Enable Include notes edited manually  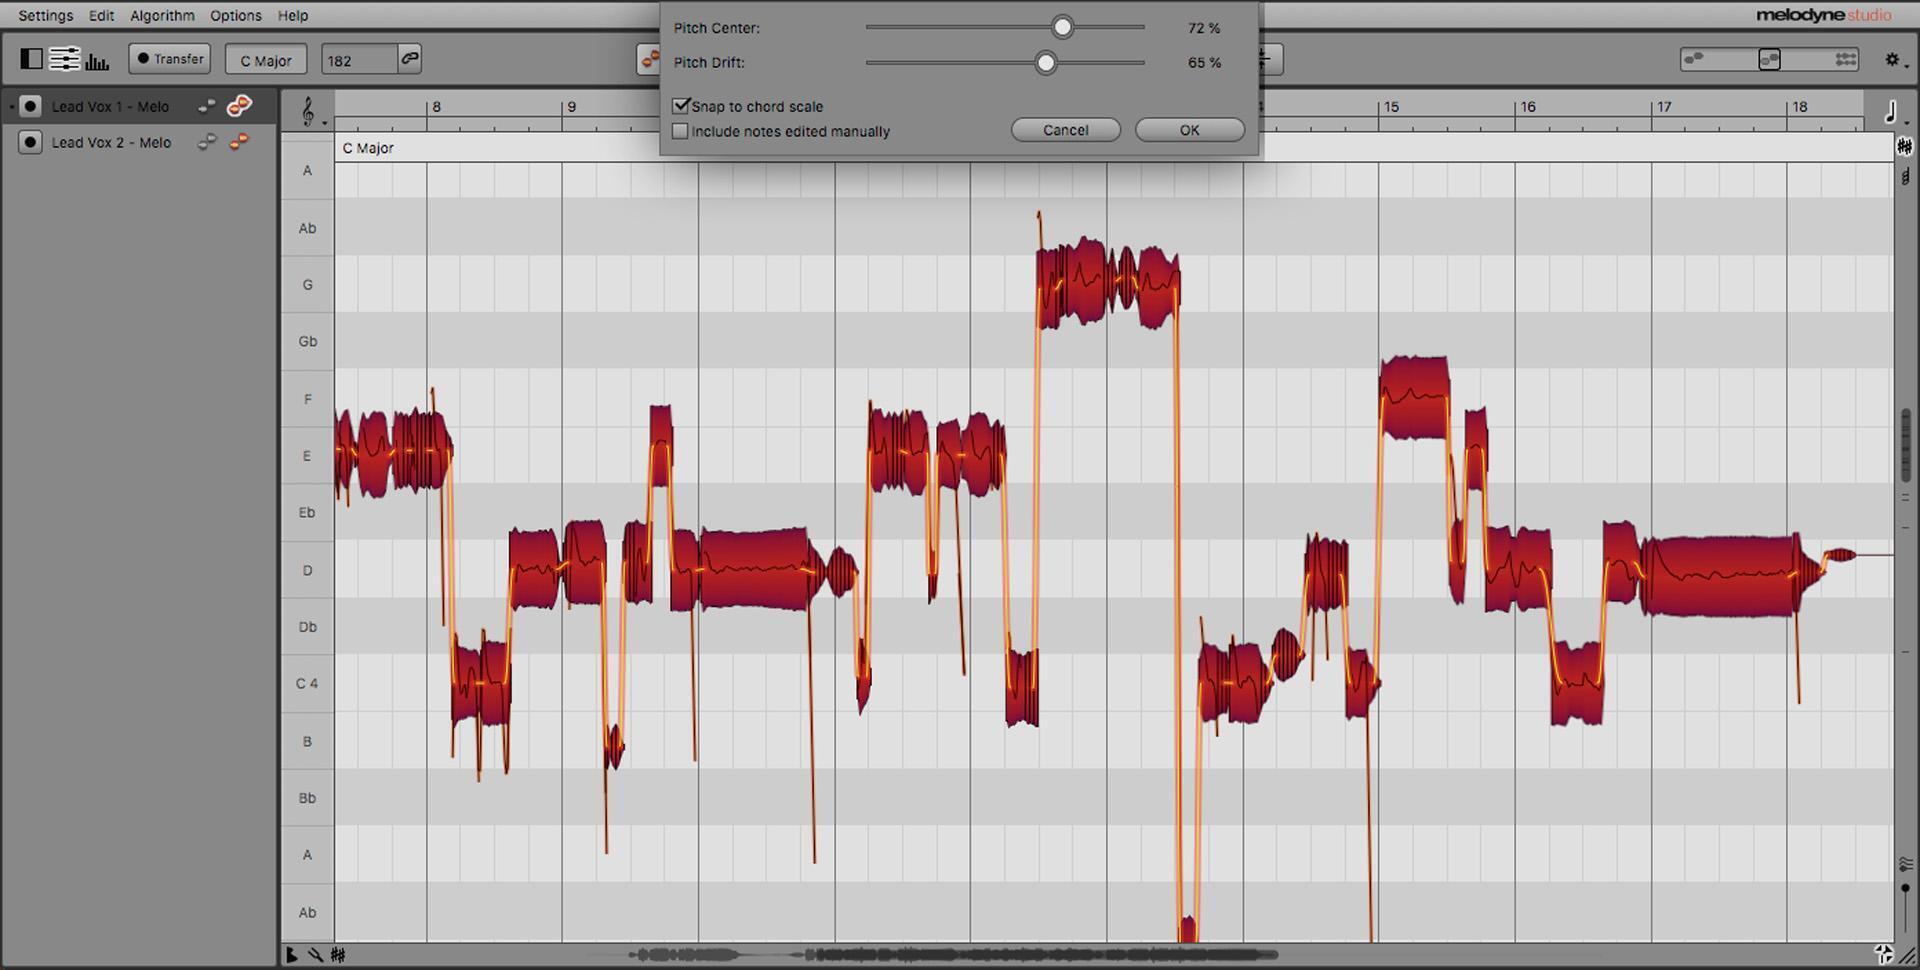pos(681,131)
